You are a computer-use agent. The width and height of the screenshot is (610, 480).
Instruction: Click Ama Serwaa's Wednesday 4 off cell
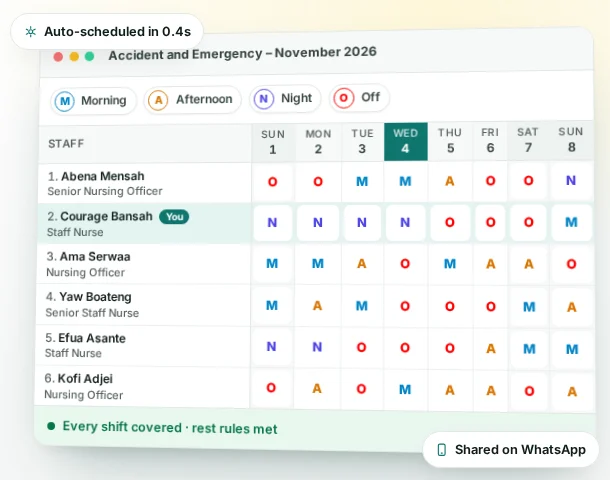[405, 264]
